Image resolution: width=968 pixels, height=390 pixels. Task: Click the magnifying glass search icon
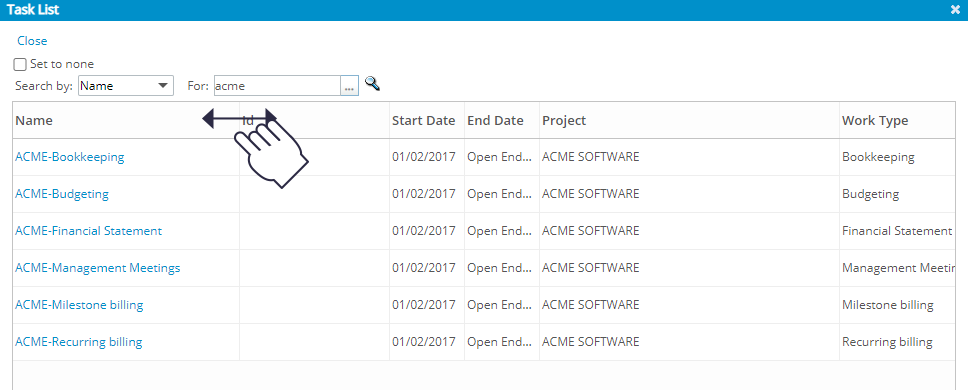tap(372, 83)
